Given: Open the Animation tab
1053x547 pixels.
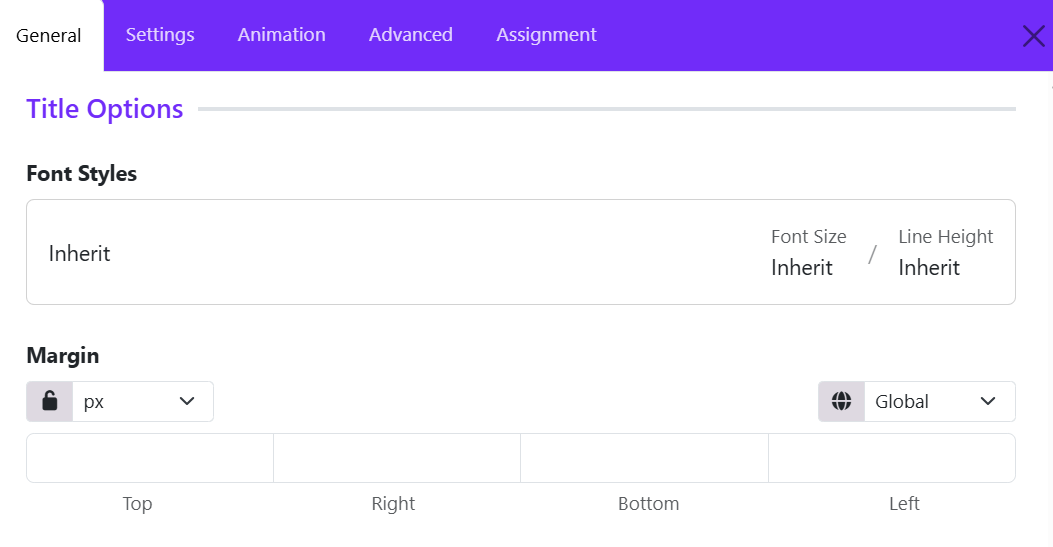Looking at the screenshot, I should 281,35.
